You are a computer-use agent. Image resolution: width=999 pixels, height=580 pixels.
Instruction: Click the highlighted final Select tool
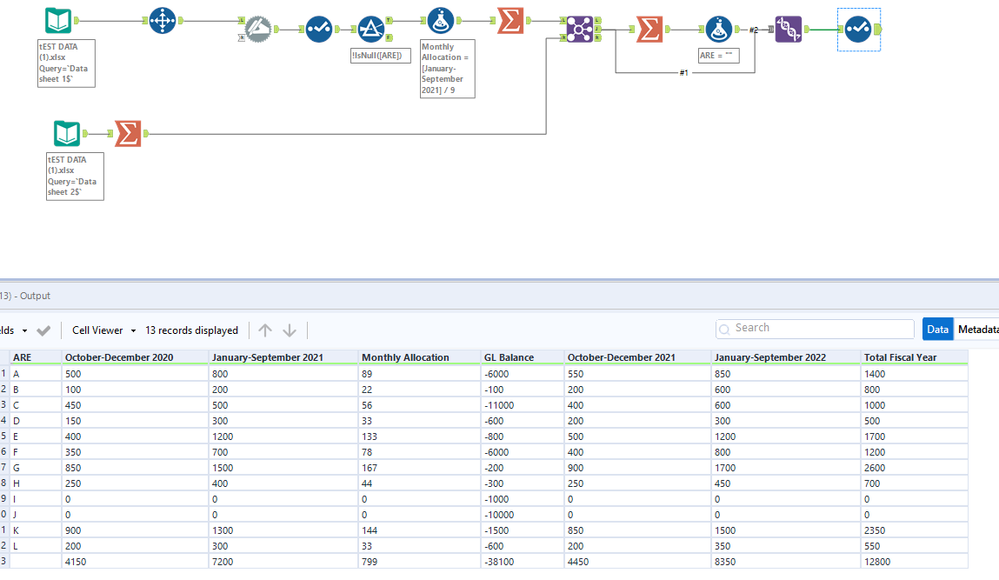(858, 29)
